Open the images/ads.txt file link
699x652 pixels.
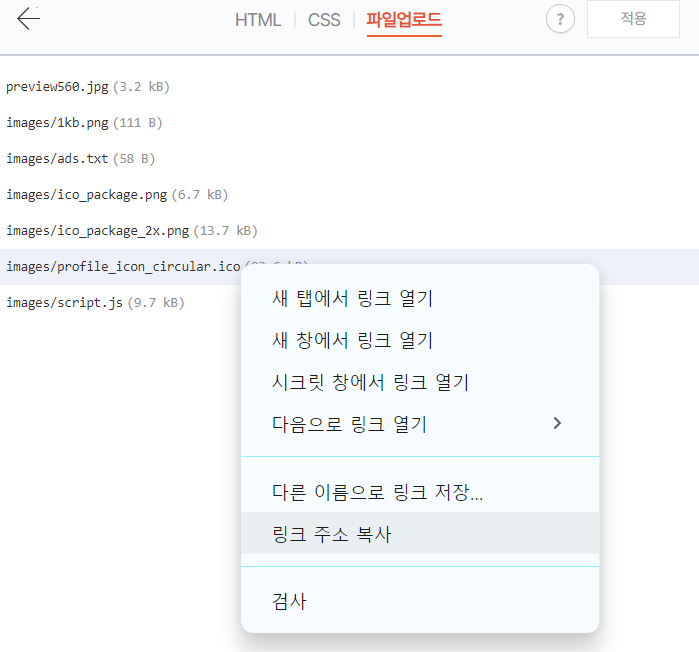click(57, 159)
